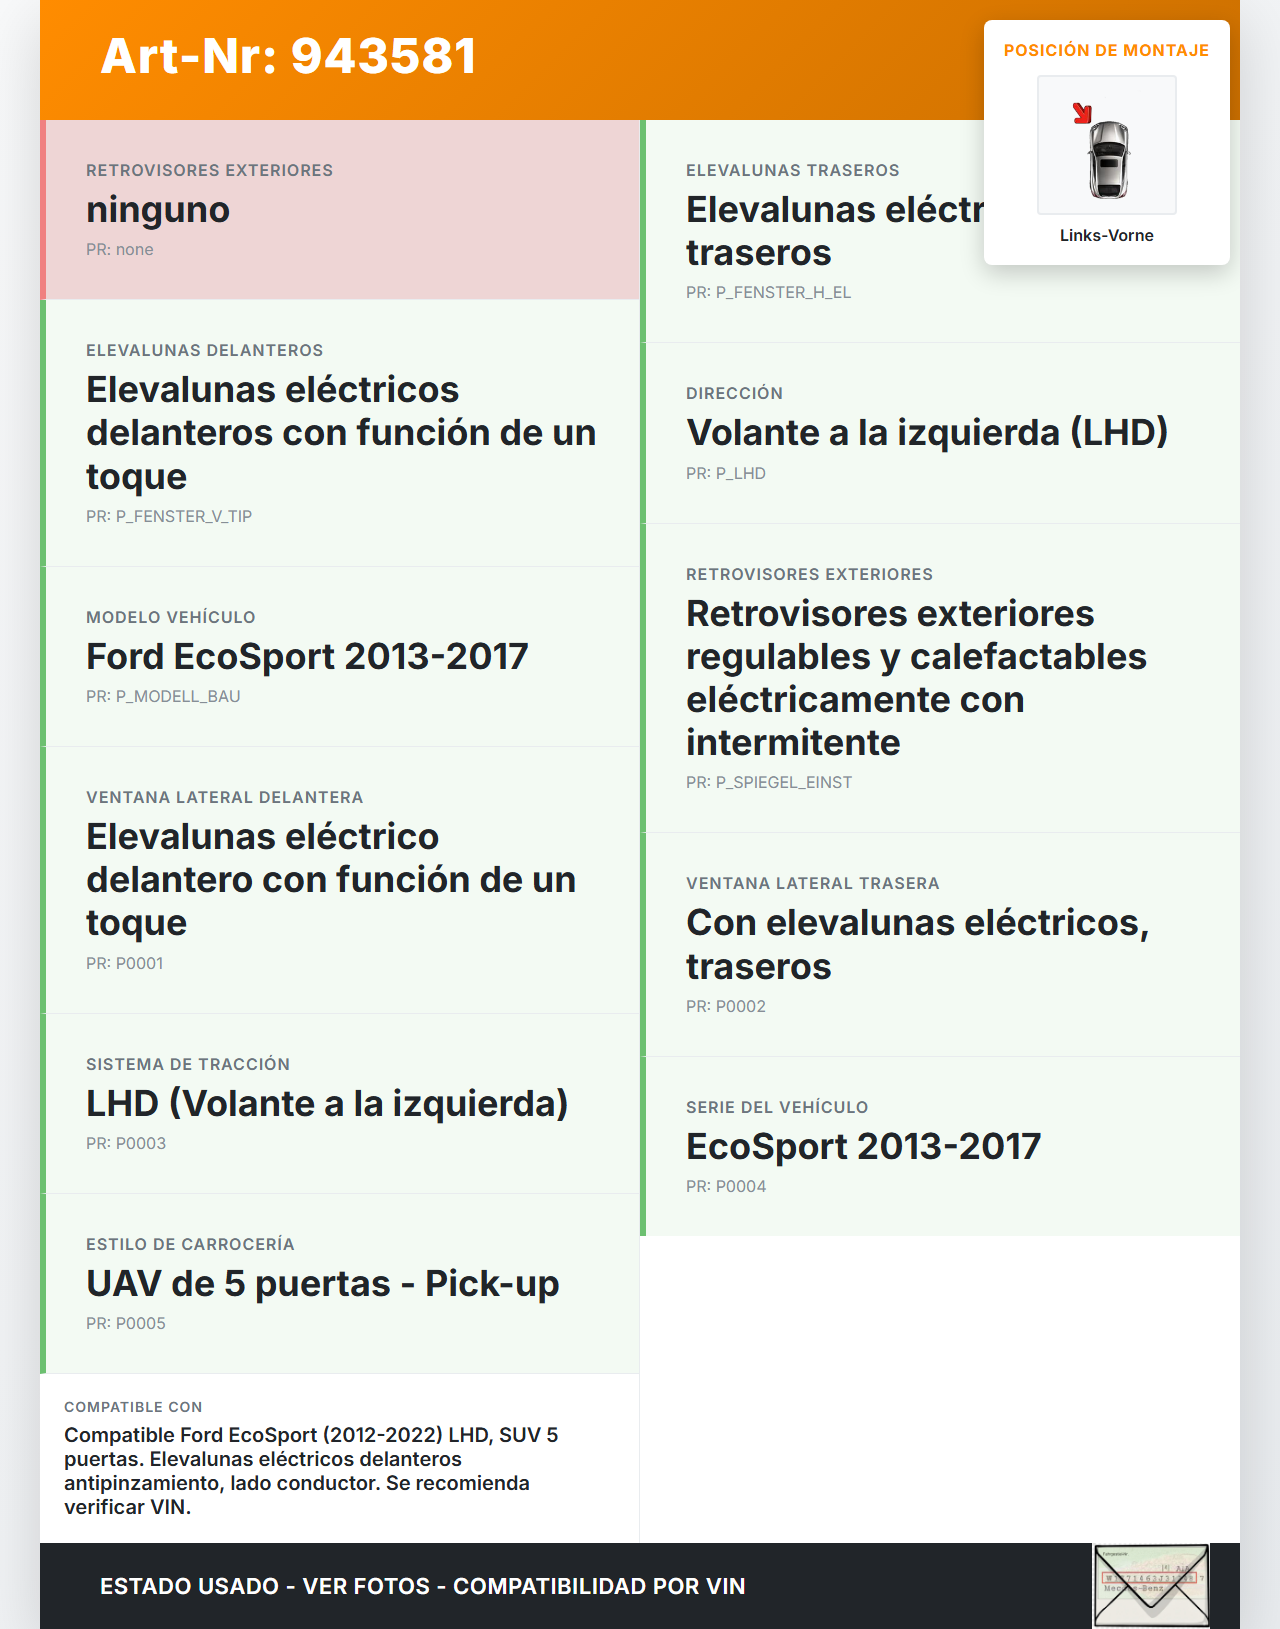1280x1629 pixels.
Task: Click the UAV de 5 puertas - Pick-up entry
Action: coord(322,1284)
